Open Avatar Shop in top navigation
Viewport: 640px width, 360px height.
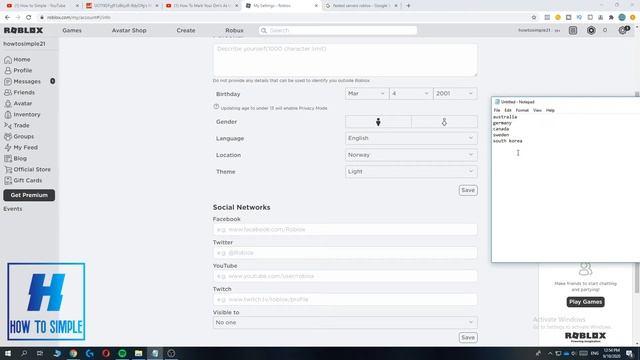pos(129,31)
